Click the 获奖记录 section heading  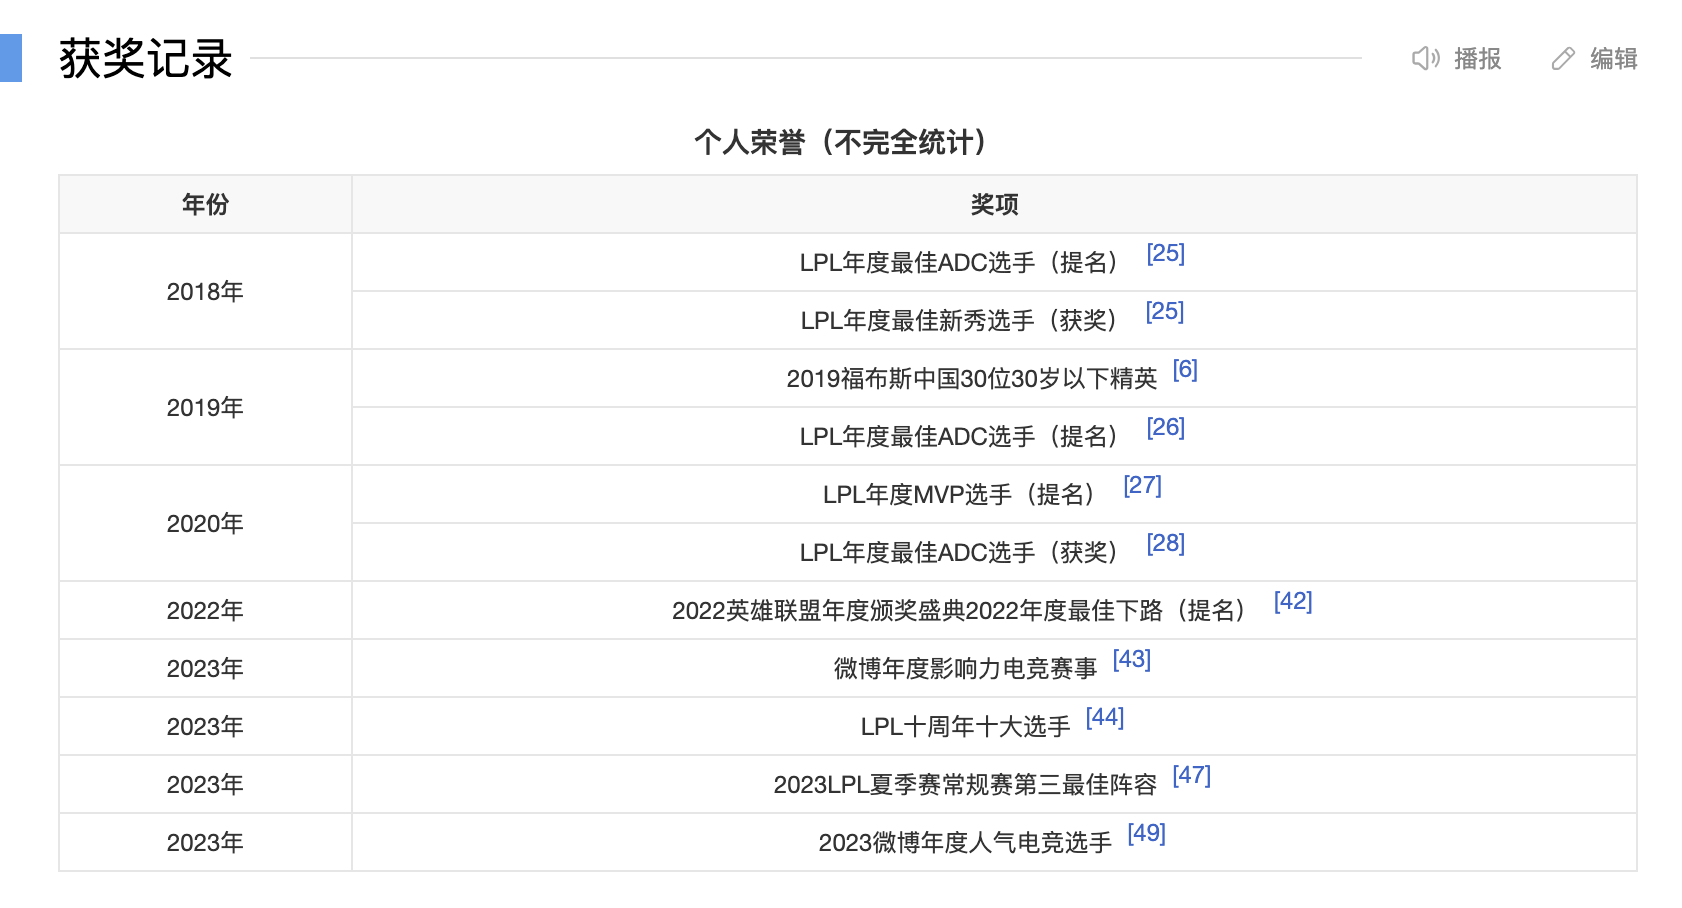tap(146, 59)
